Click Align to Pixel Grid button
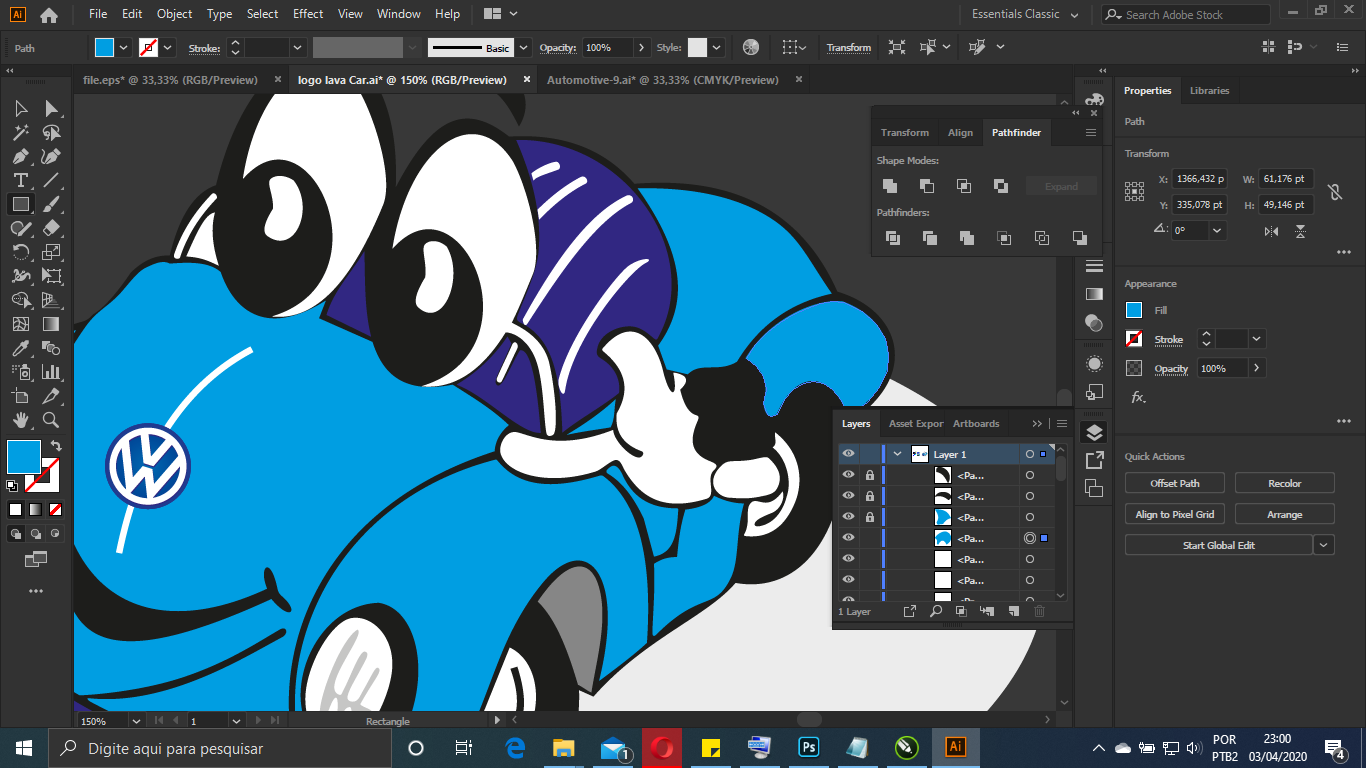Image resolution: width=1366 pixels, height=768 pixels. (1175, 514)
